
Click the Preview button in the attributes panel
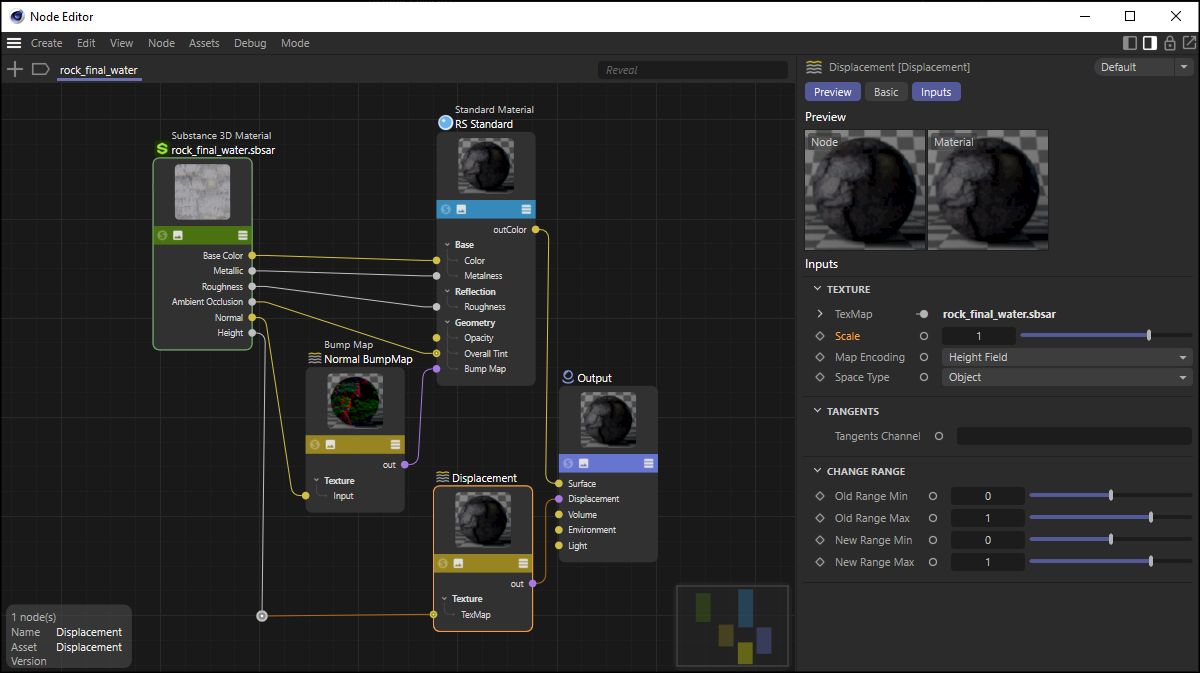tap(832, 92)
